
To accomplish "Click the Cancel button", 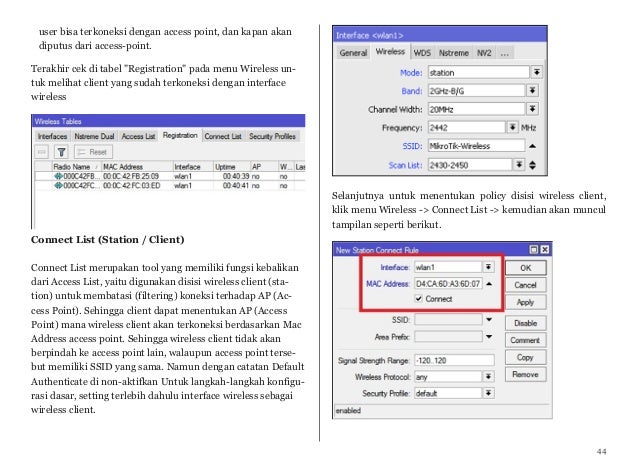I will pos(525,285).
